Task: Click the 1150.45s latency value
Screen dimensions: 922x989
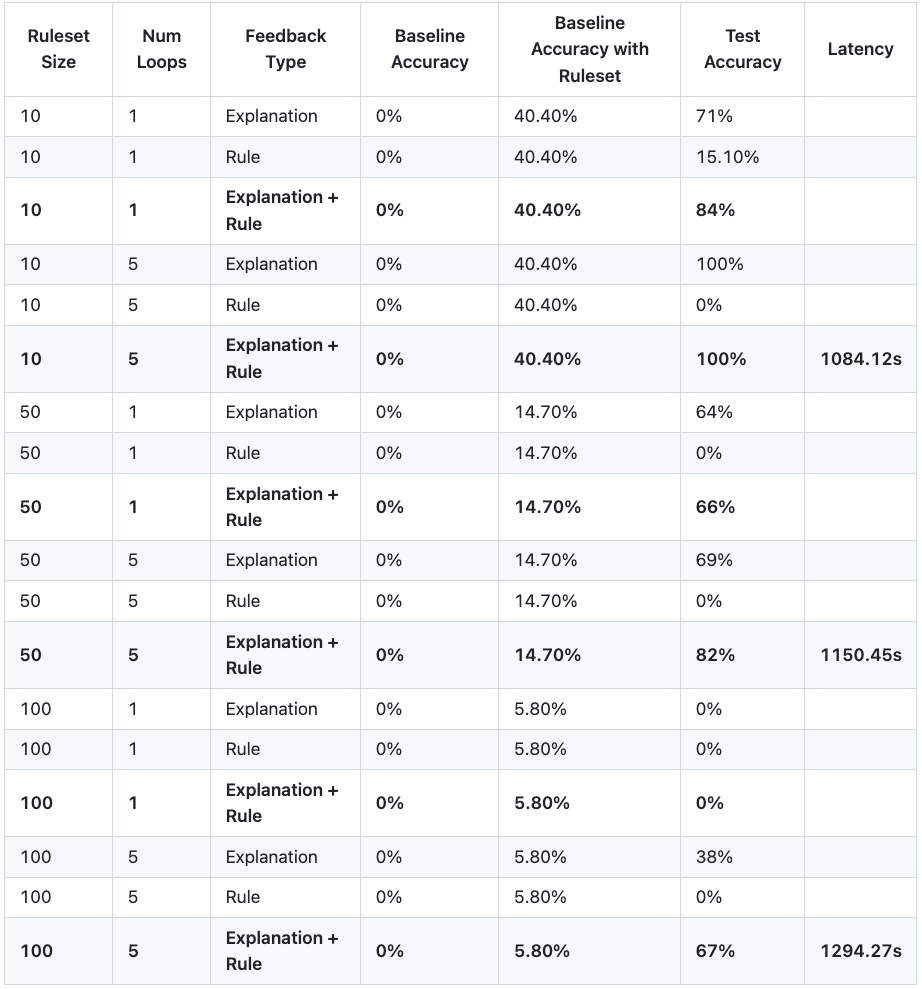Action: [x=861, y=655]
